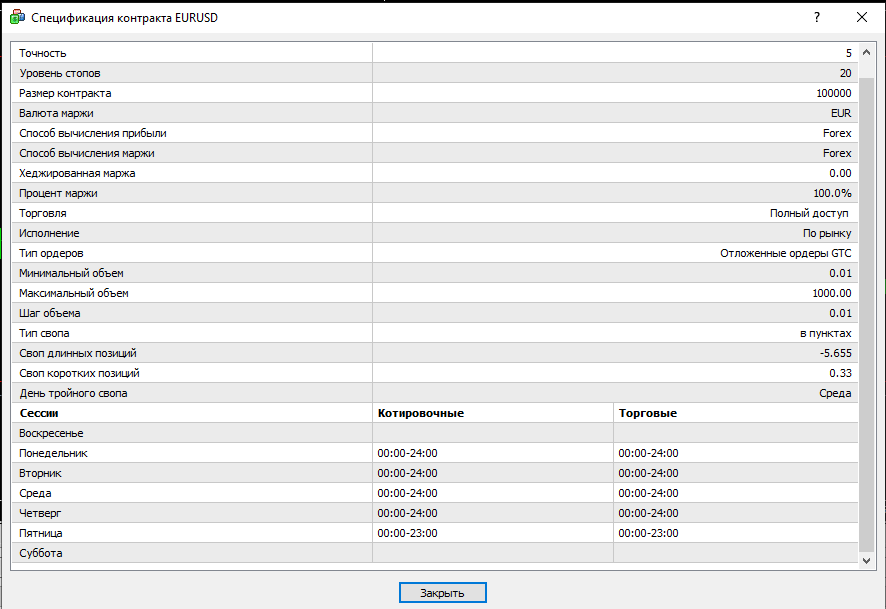
Task: Click the Сессии header
Action: point(39,413)
